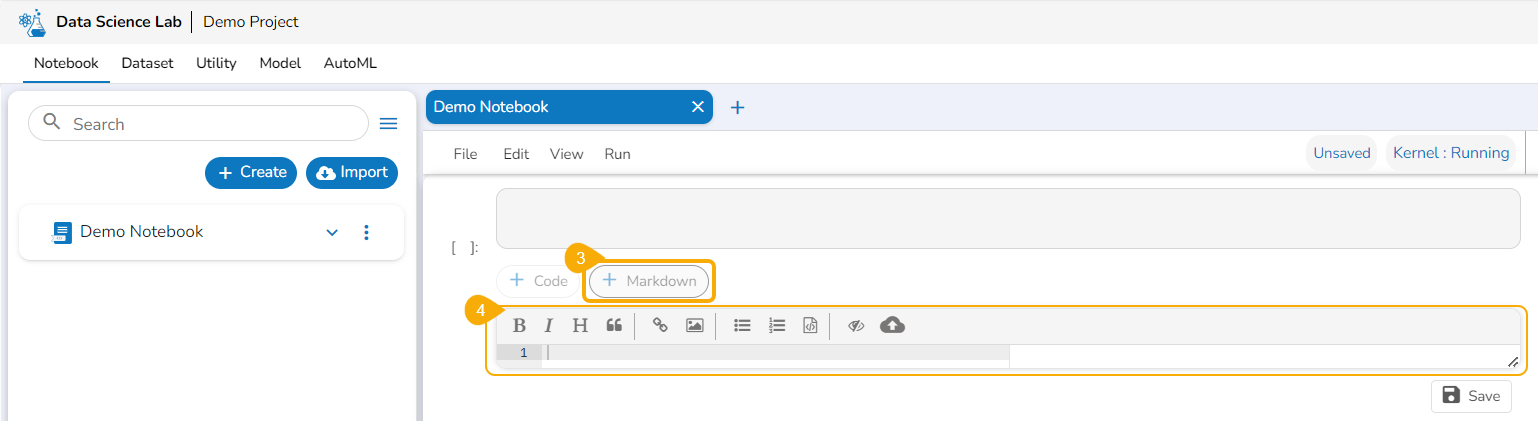This screenshot has width=1538, height=421.
Task: Expand the Demo Notebook chevron
Action: point(333,232)
